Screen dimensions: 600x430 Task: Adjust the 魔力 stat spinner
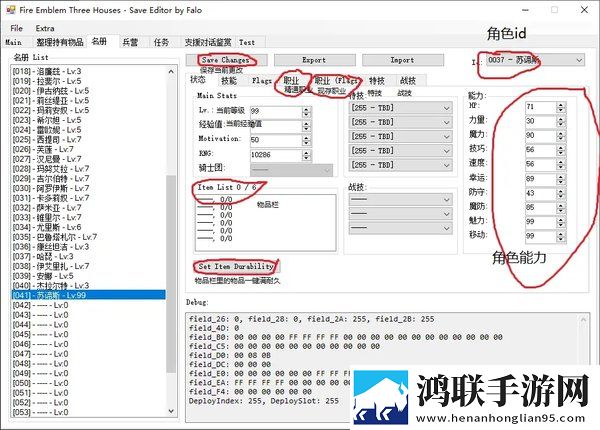tap(561, 135)
